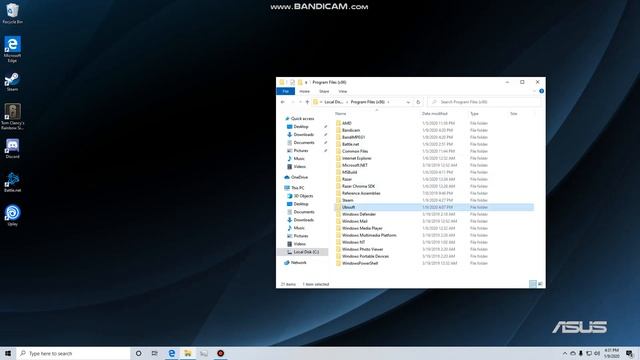
Task: Customize Quick Access Toolbar dropdown arrow
Action: [306, 82]
